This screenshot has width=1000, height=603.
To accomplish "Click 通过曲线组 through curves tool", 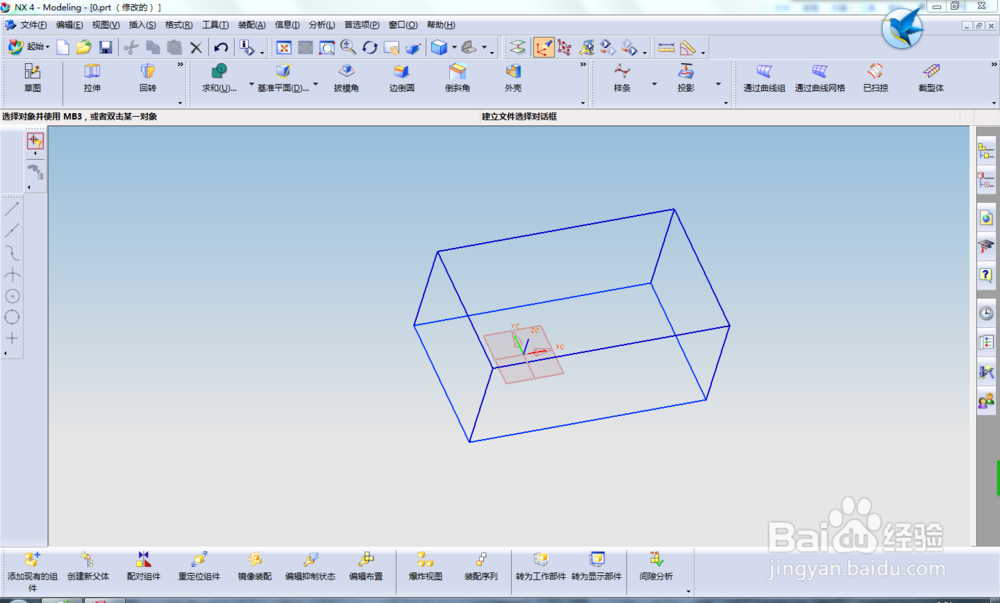I will 764,78.
